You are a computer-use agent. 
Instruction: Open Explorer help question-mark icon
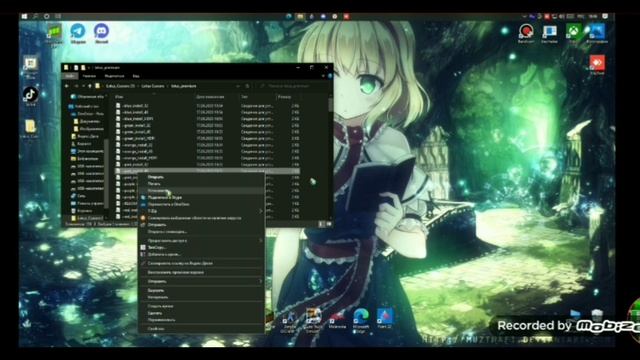pos(330,76)
